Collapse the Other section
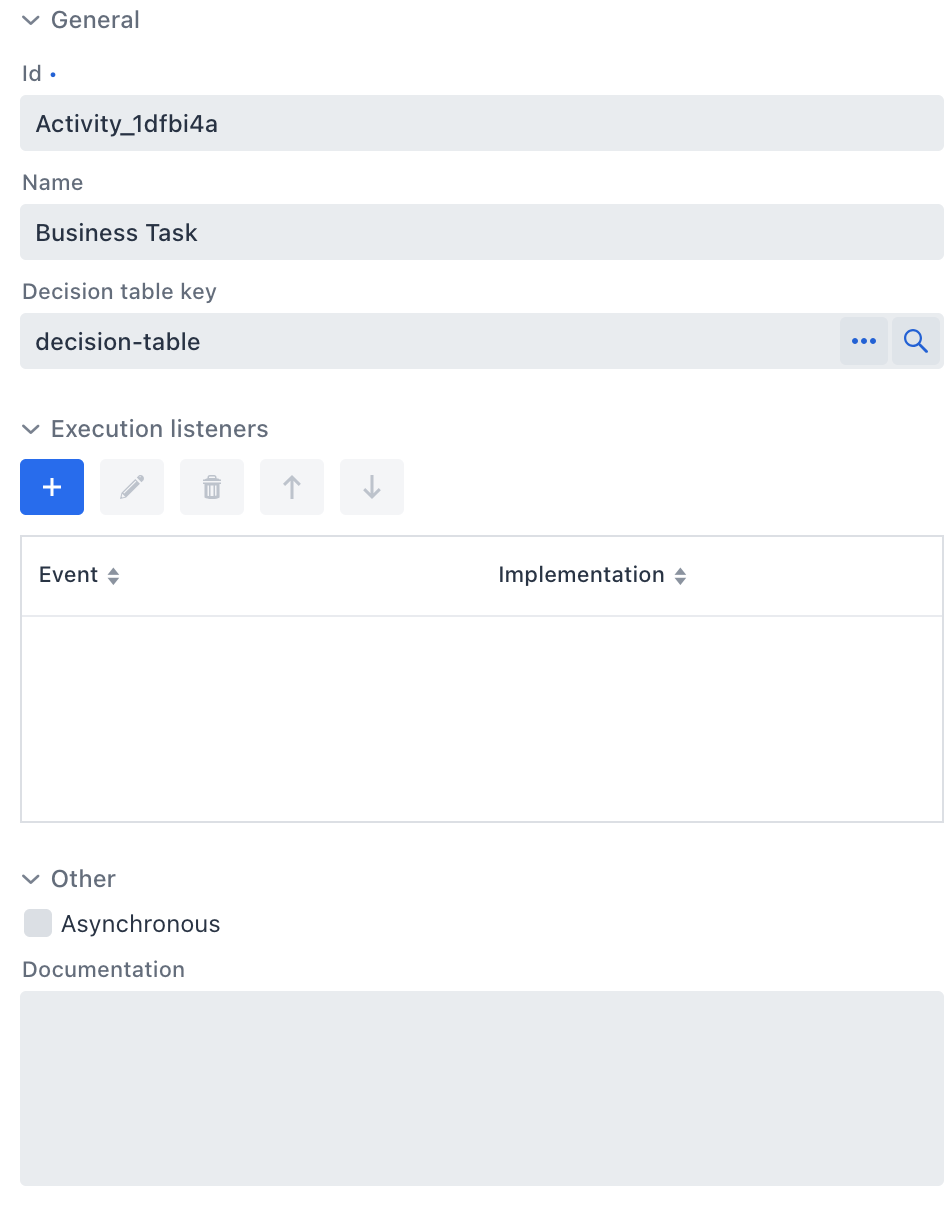946x1208 pixels. pyautogui.click(x=30, y=879)
